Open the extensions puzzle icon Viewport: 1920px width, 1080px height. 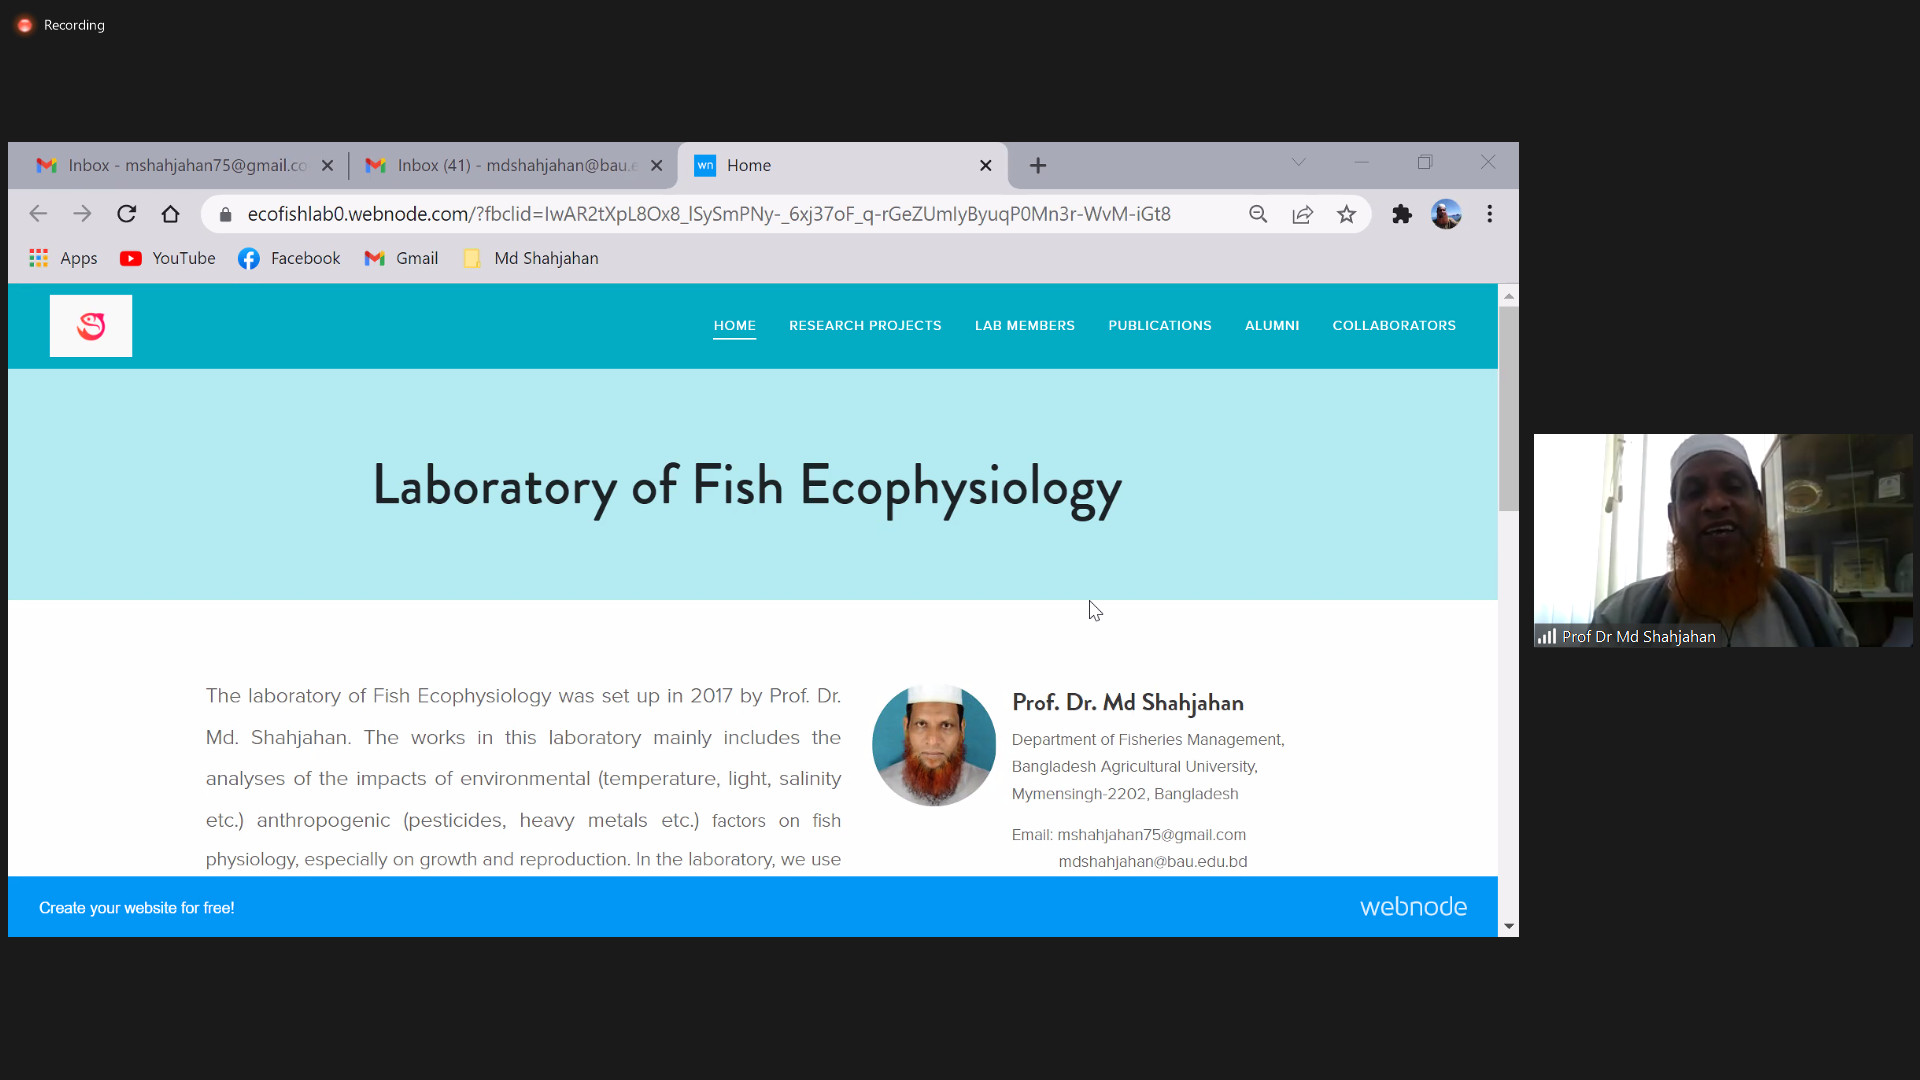[1401, 214]
